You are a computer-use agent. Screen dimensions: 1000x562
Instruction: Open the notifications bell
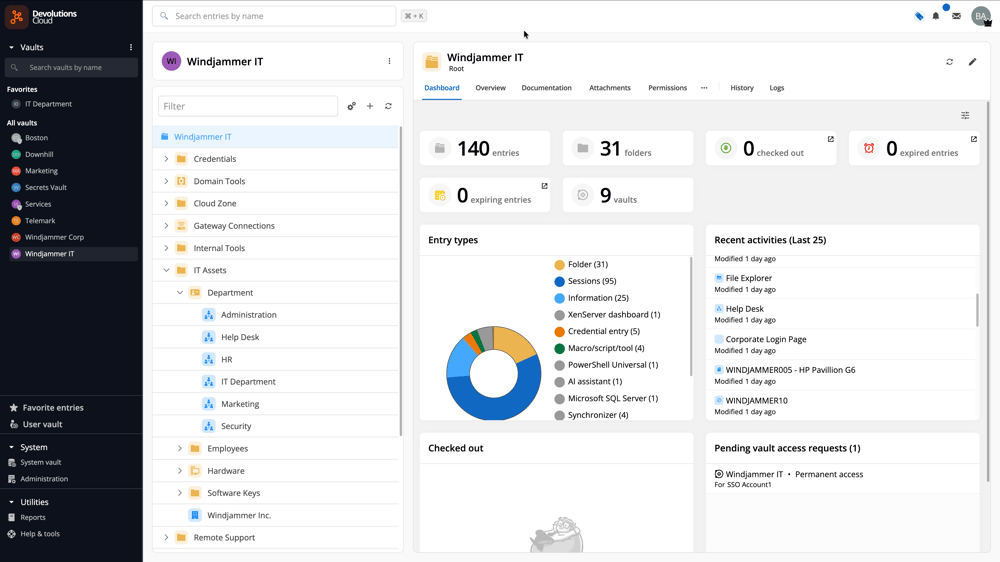point(936,16)
